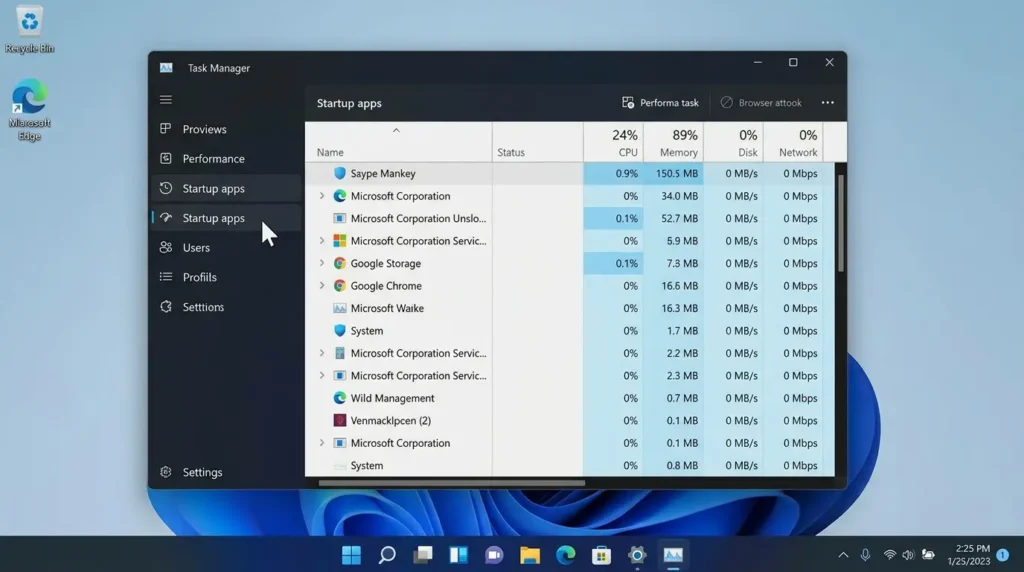Viewport: 1024px width, 572px height.
Task: Open the hamburger navigation menu
Action: (166, 99)
